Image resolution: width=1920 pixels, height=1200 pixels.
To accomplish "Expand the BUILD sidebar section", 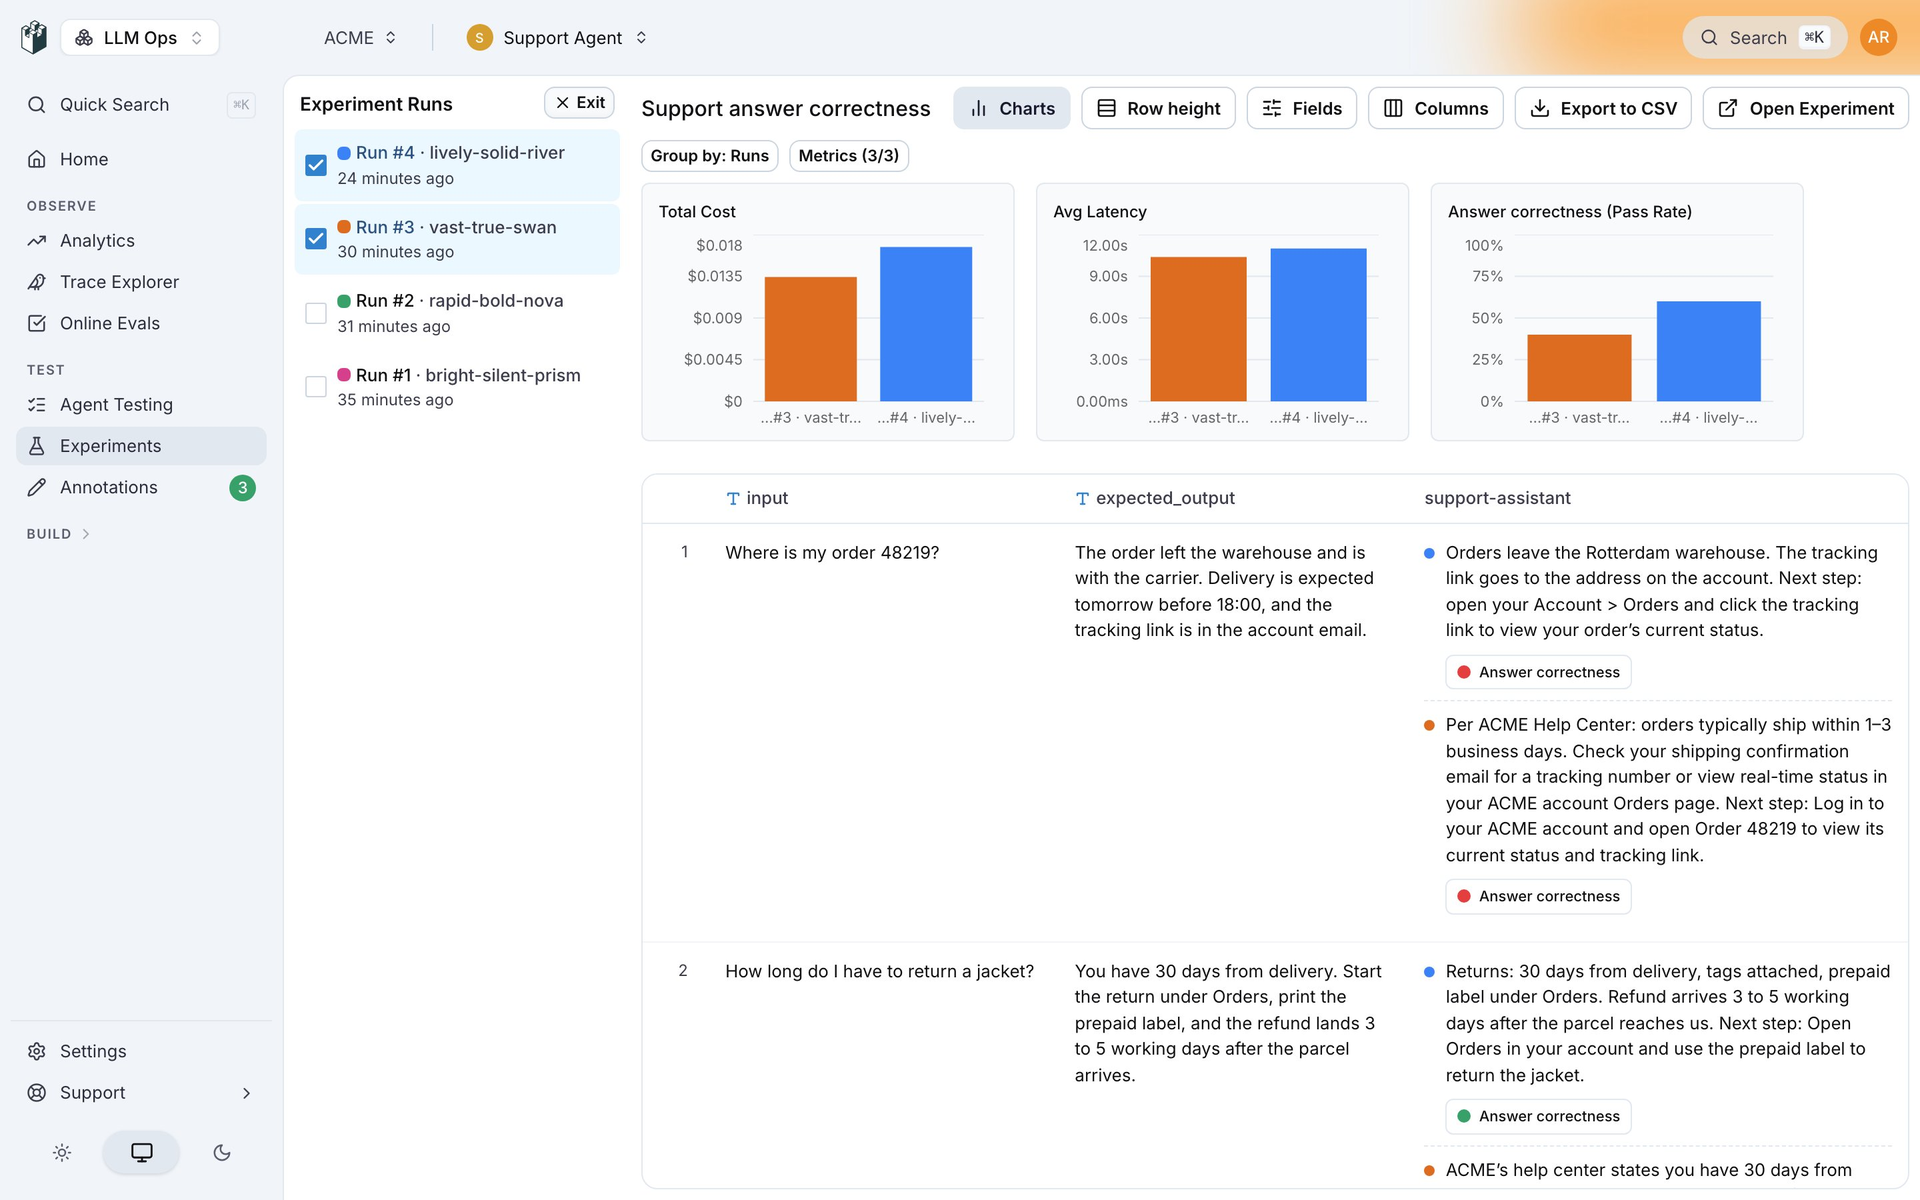I will click(x=58, y=534).
